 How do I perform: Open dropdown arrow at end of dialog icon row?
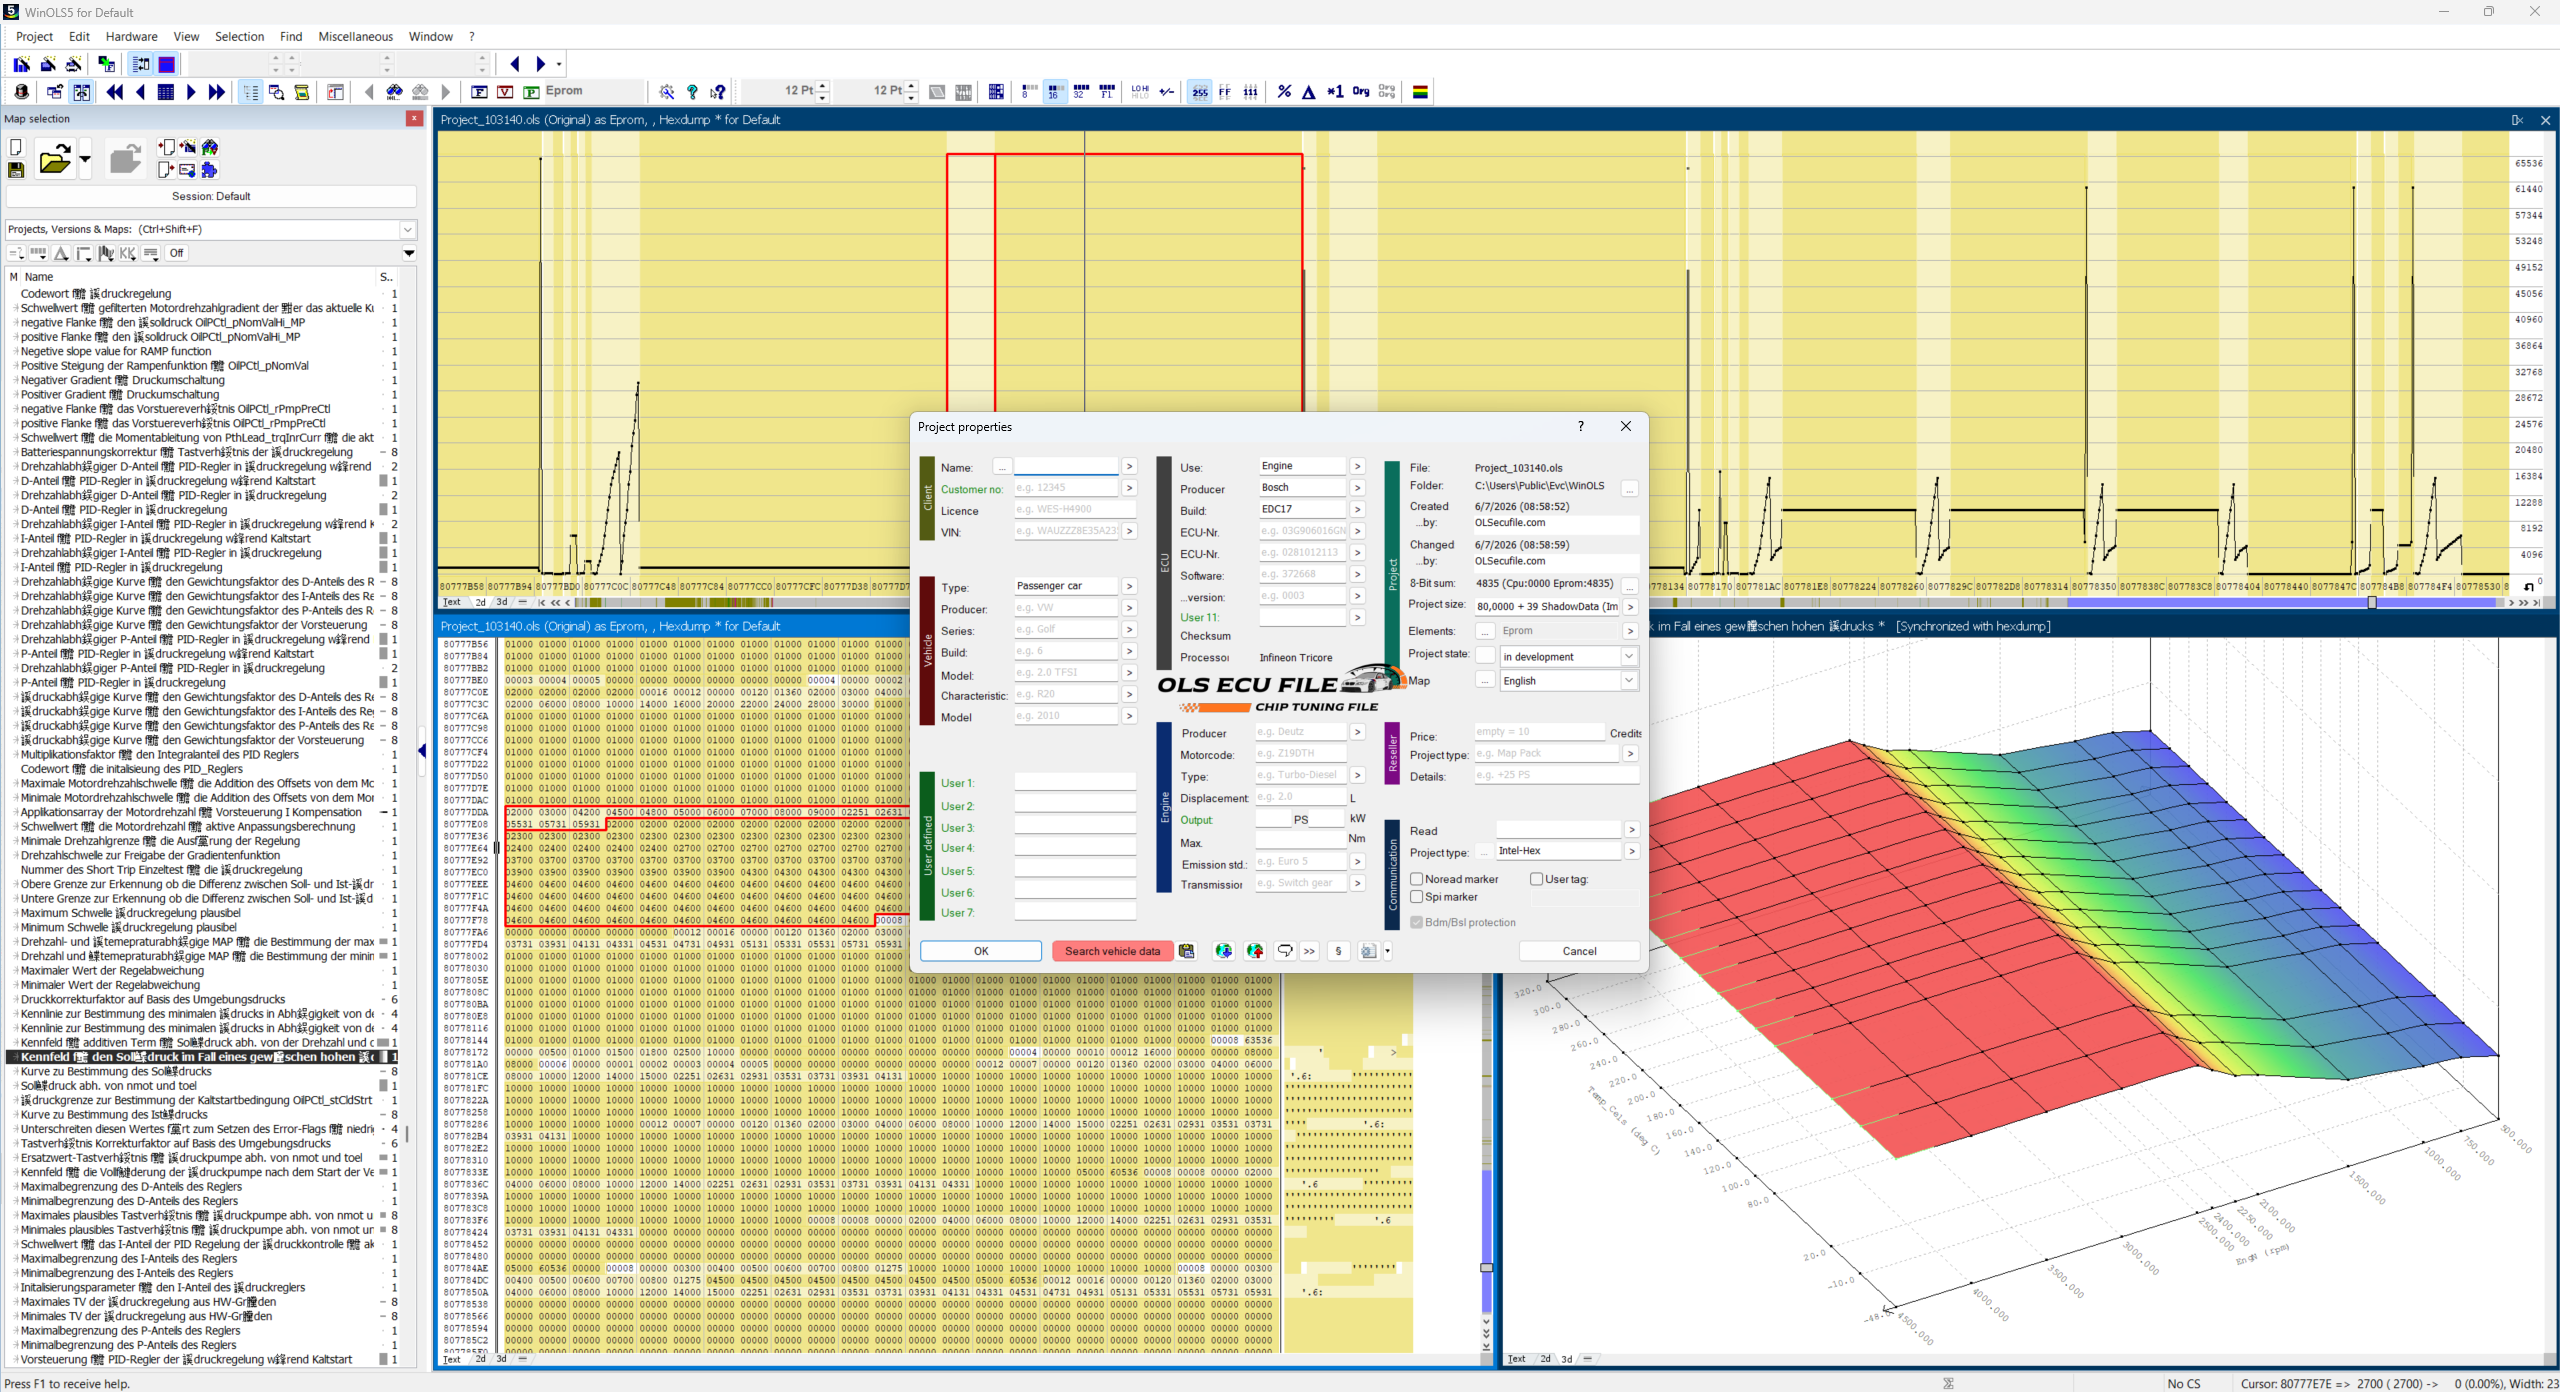click(1387, 951)
